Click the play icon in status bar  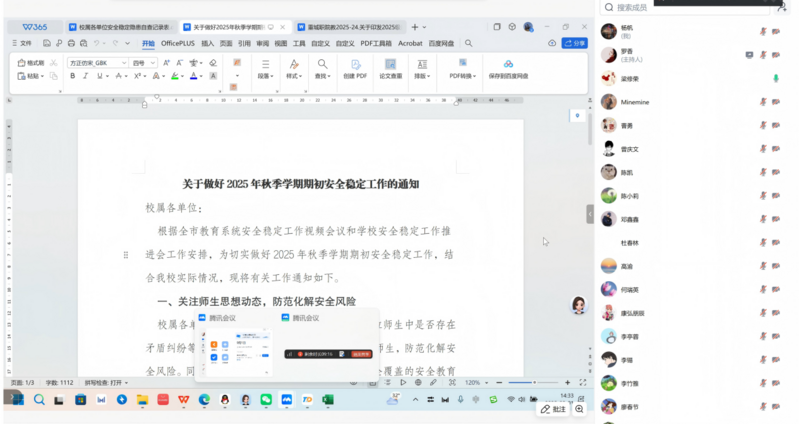coord(403,382)
